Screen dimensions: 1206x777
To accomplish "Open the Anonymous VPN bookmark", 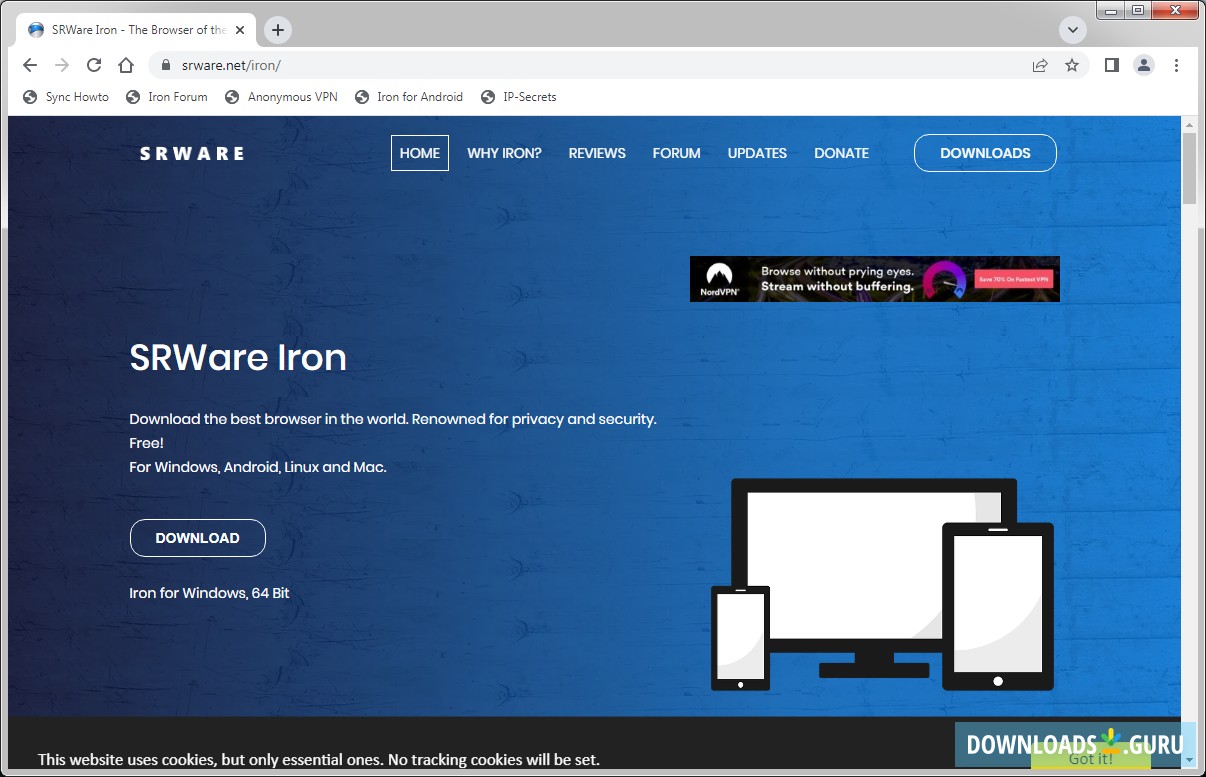I will coord(281,97).
